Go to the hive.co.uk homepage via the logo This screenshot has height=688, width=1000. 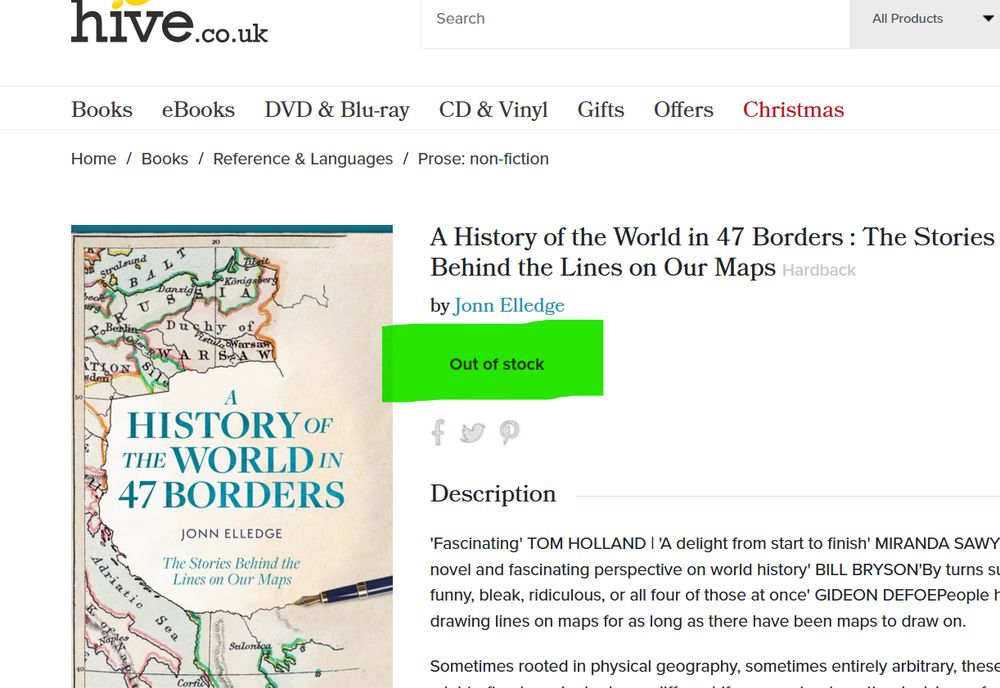[169, 22]
